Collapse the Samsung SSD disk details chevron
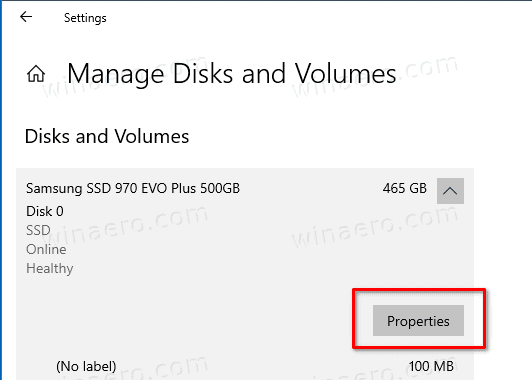The image size is (532, 380). (x=450, y=191)
